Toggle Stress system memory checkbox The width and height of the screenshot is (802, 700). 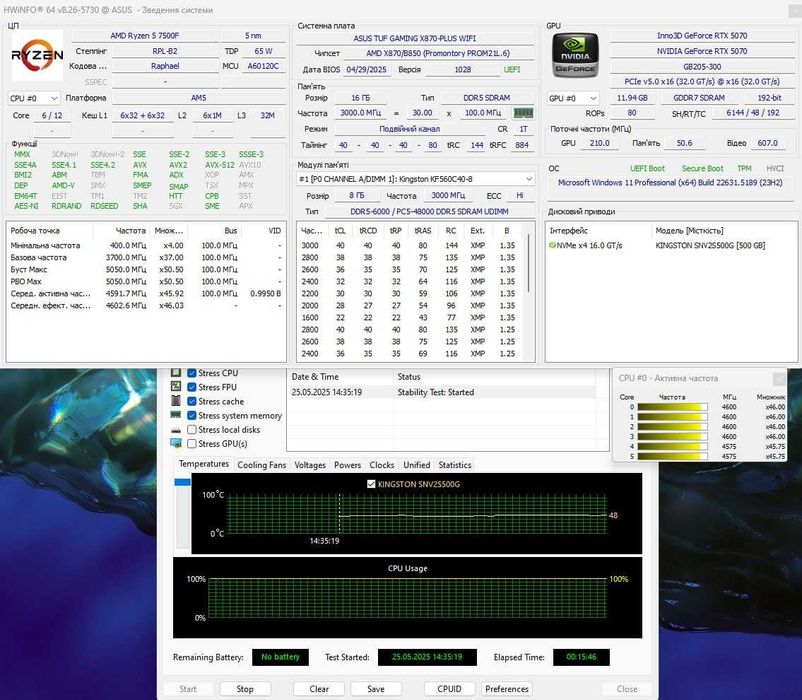pyautogui.click(x=192, y=415)
